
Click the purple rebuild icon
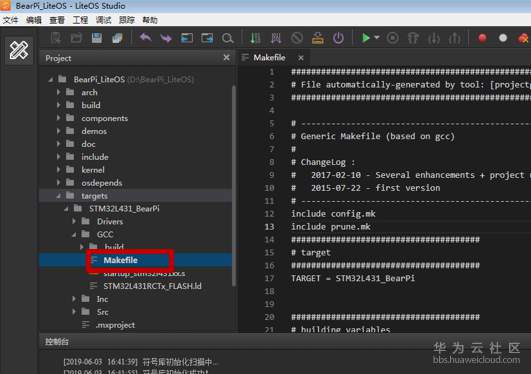(276, 38)
